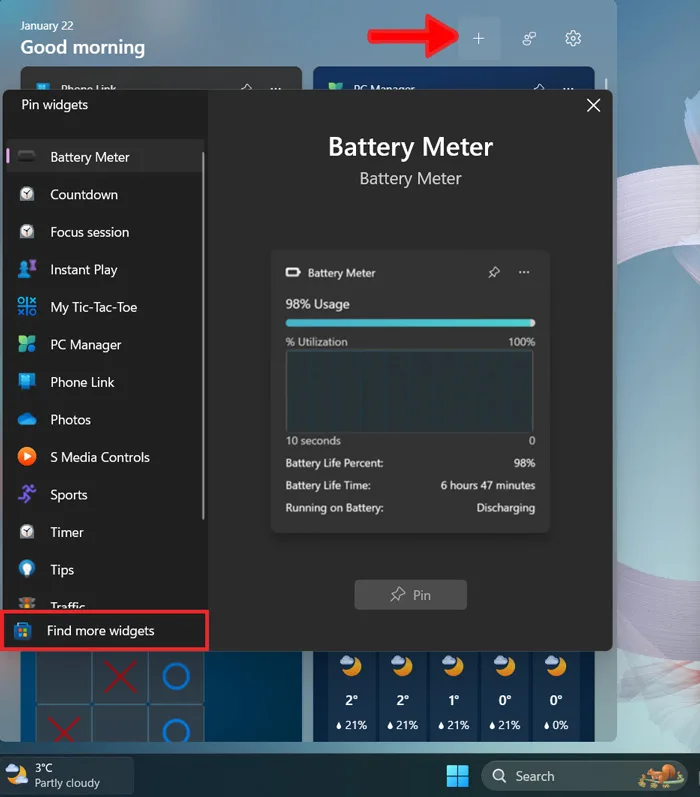Choose PC Manager from widget list
The height and width of the screenshot is (797, 700).
coord(105,345)
